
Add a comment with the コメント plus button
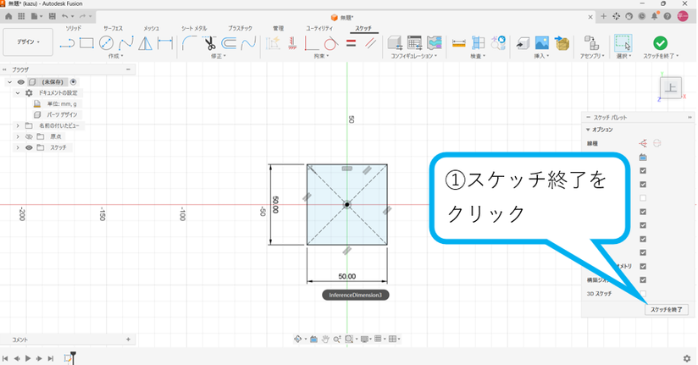coord(128,339)
